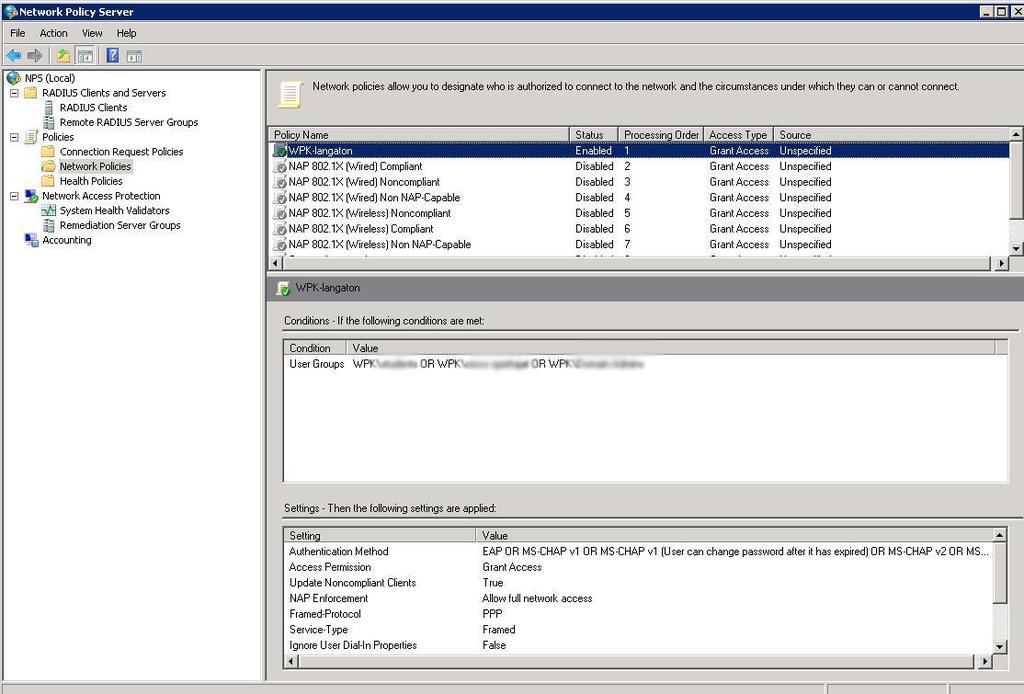Open the RADIUS Clients node icon
The height and width of the screenshot is (694, 1024).
point(48,108)
